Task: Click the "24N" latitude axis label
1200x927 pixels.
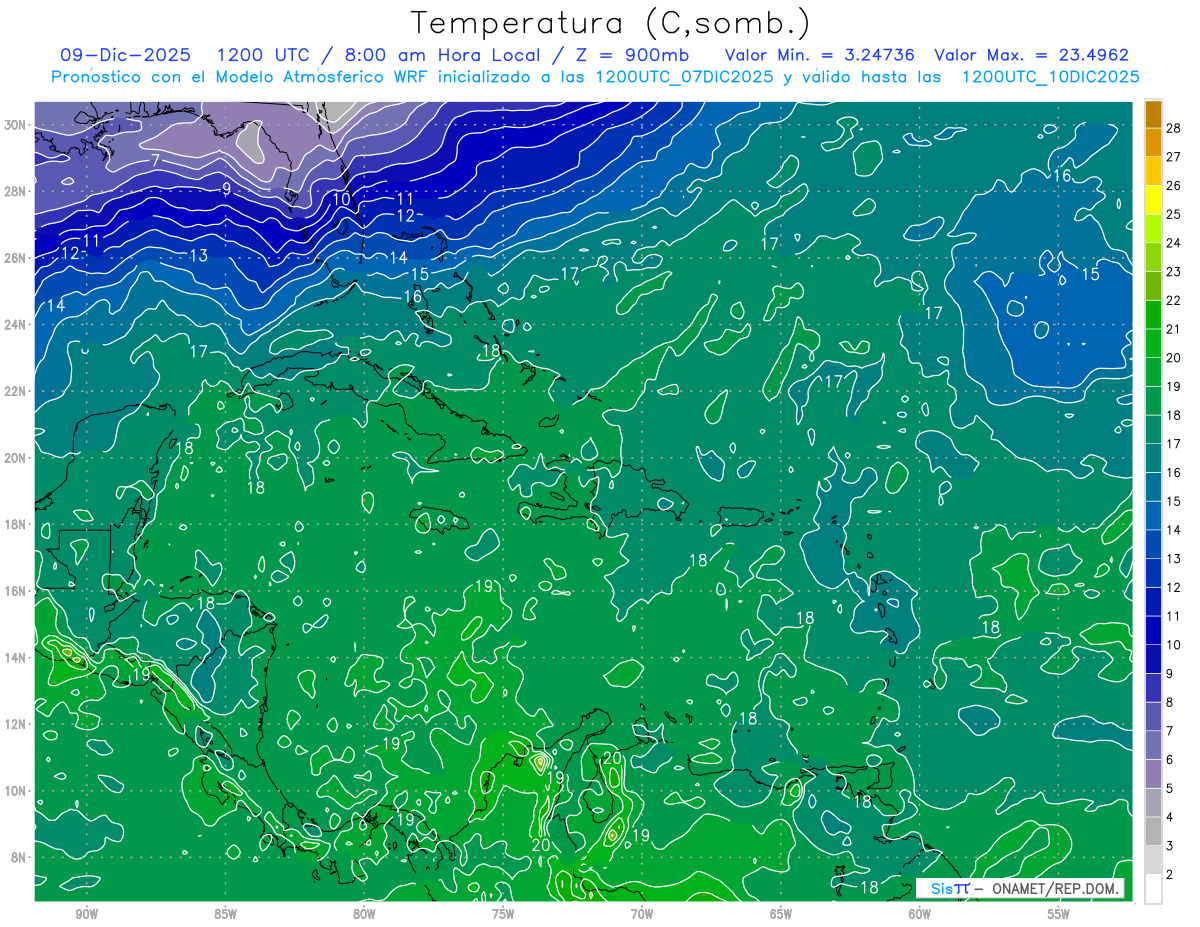Action: click(17, 325)
